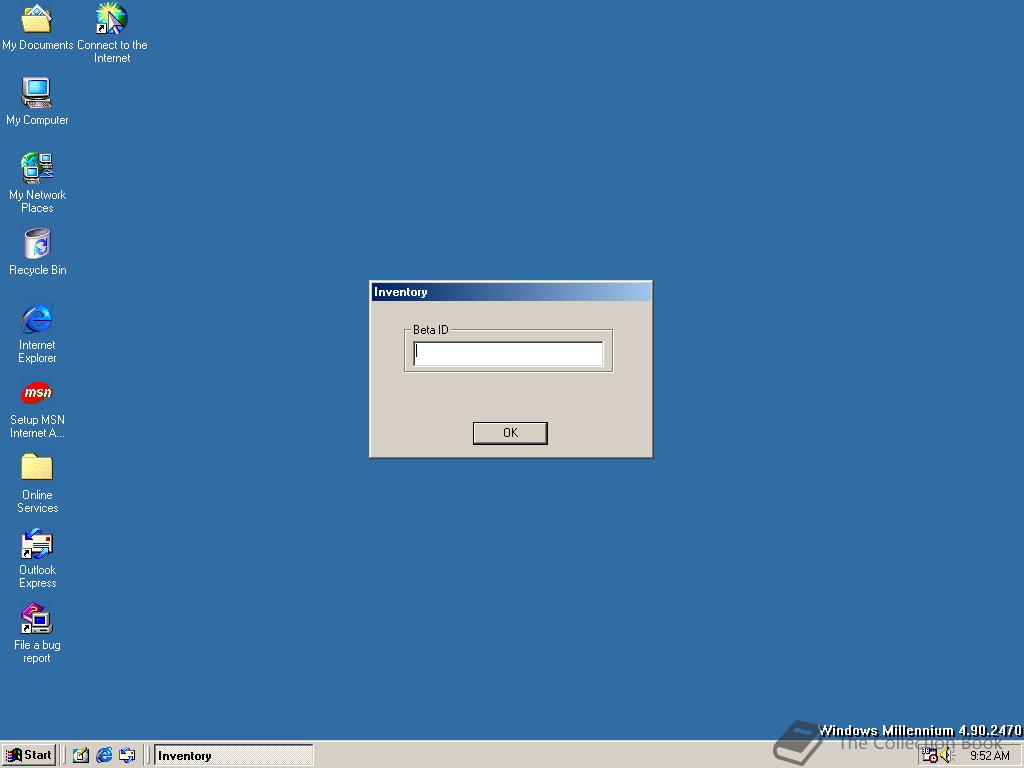Image resolution: width=1024 pixels, height=768 pixels.
Task: Click the Start button
Action: [x=29, y=756]
